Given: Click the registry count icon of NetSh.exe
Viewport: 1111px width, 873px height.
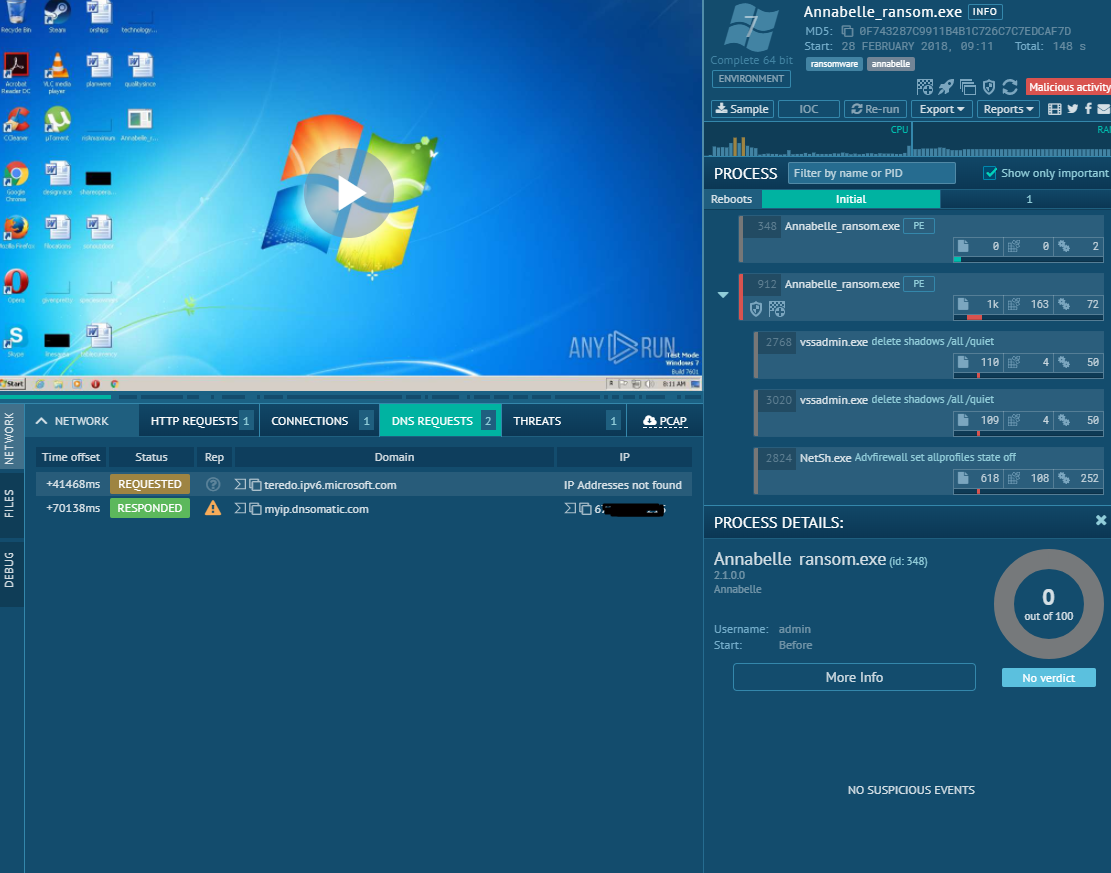Looking at the screenshot, I should tap(1014, 478).
